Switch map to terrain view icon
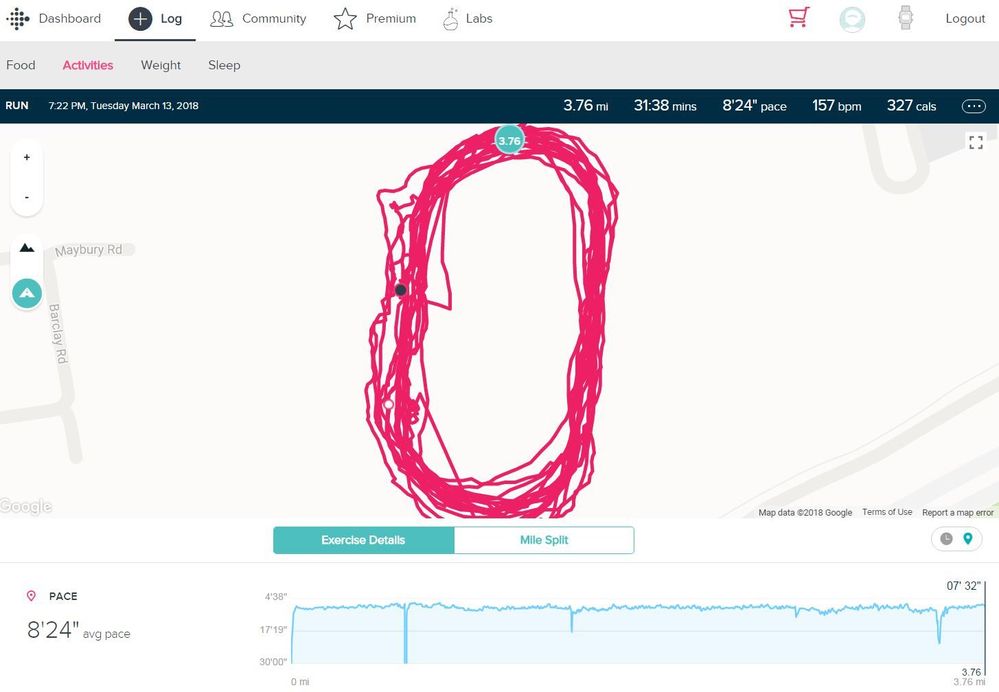Screen dimensions: 999x692 (26, 248)
